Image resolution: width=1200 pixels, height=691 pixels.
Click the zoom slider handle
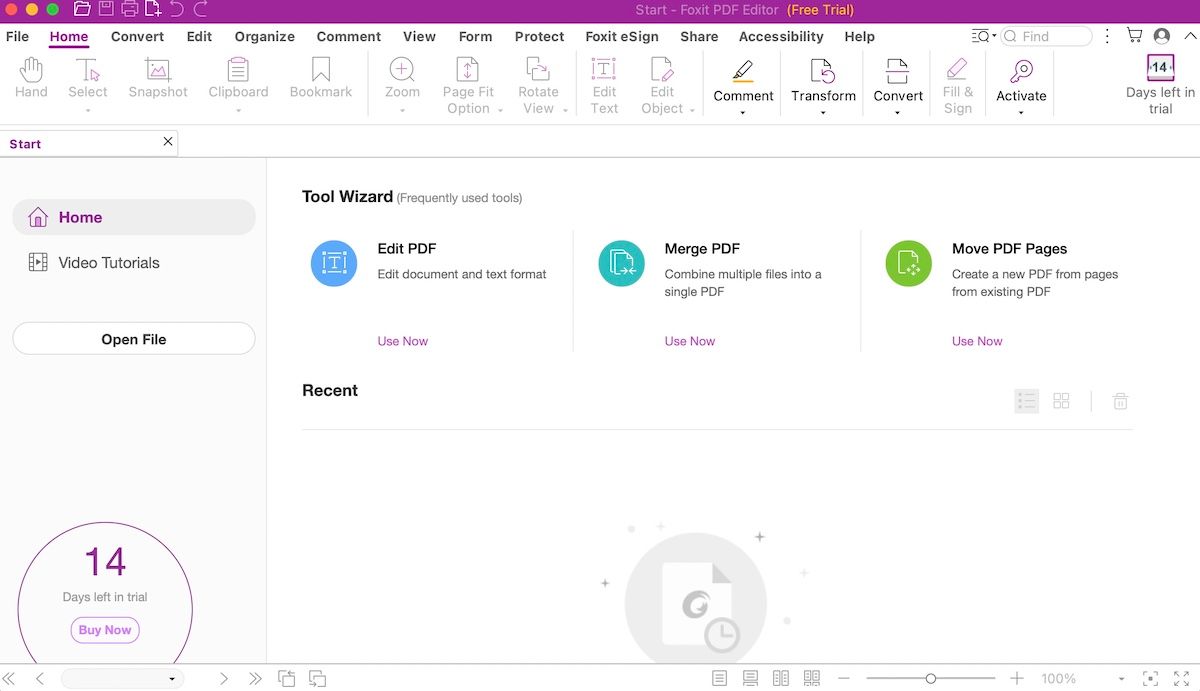tap(930, 679)
